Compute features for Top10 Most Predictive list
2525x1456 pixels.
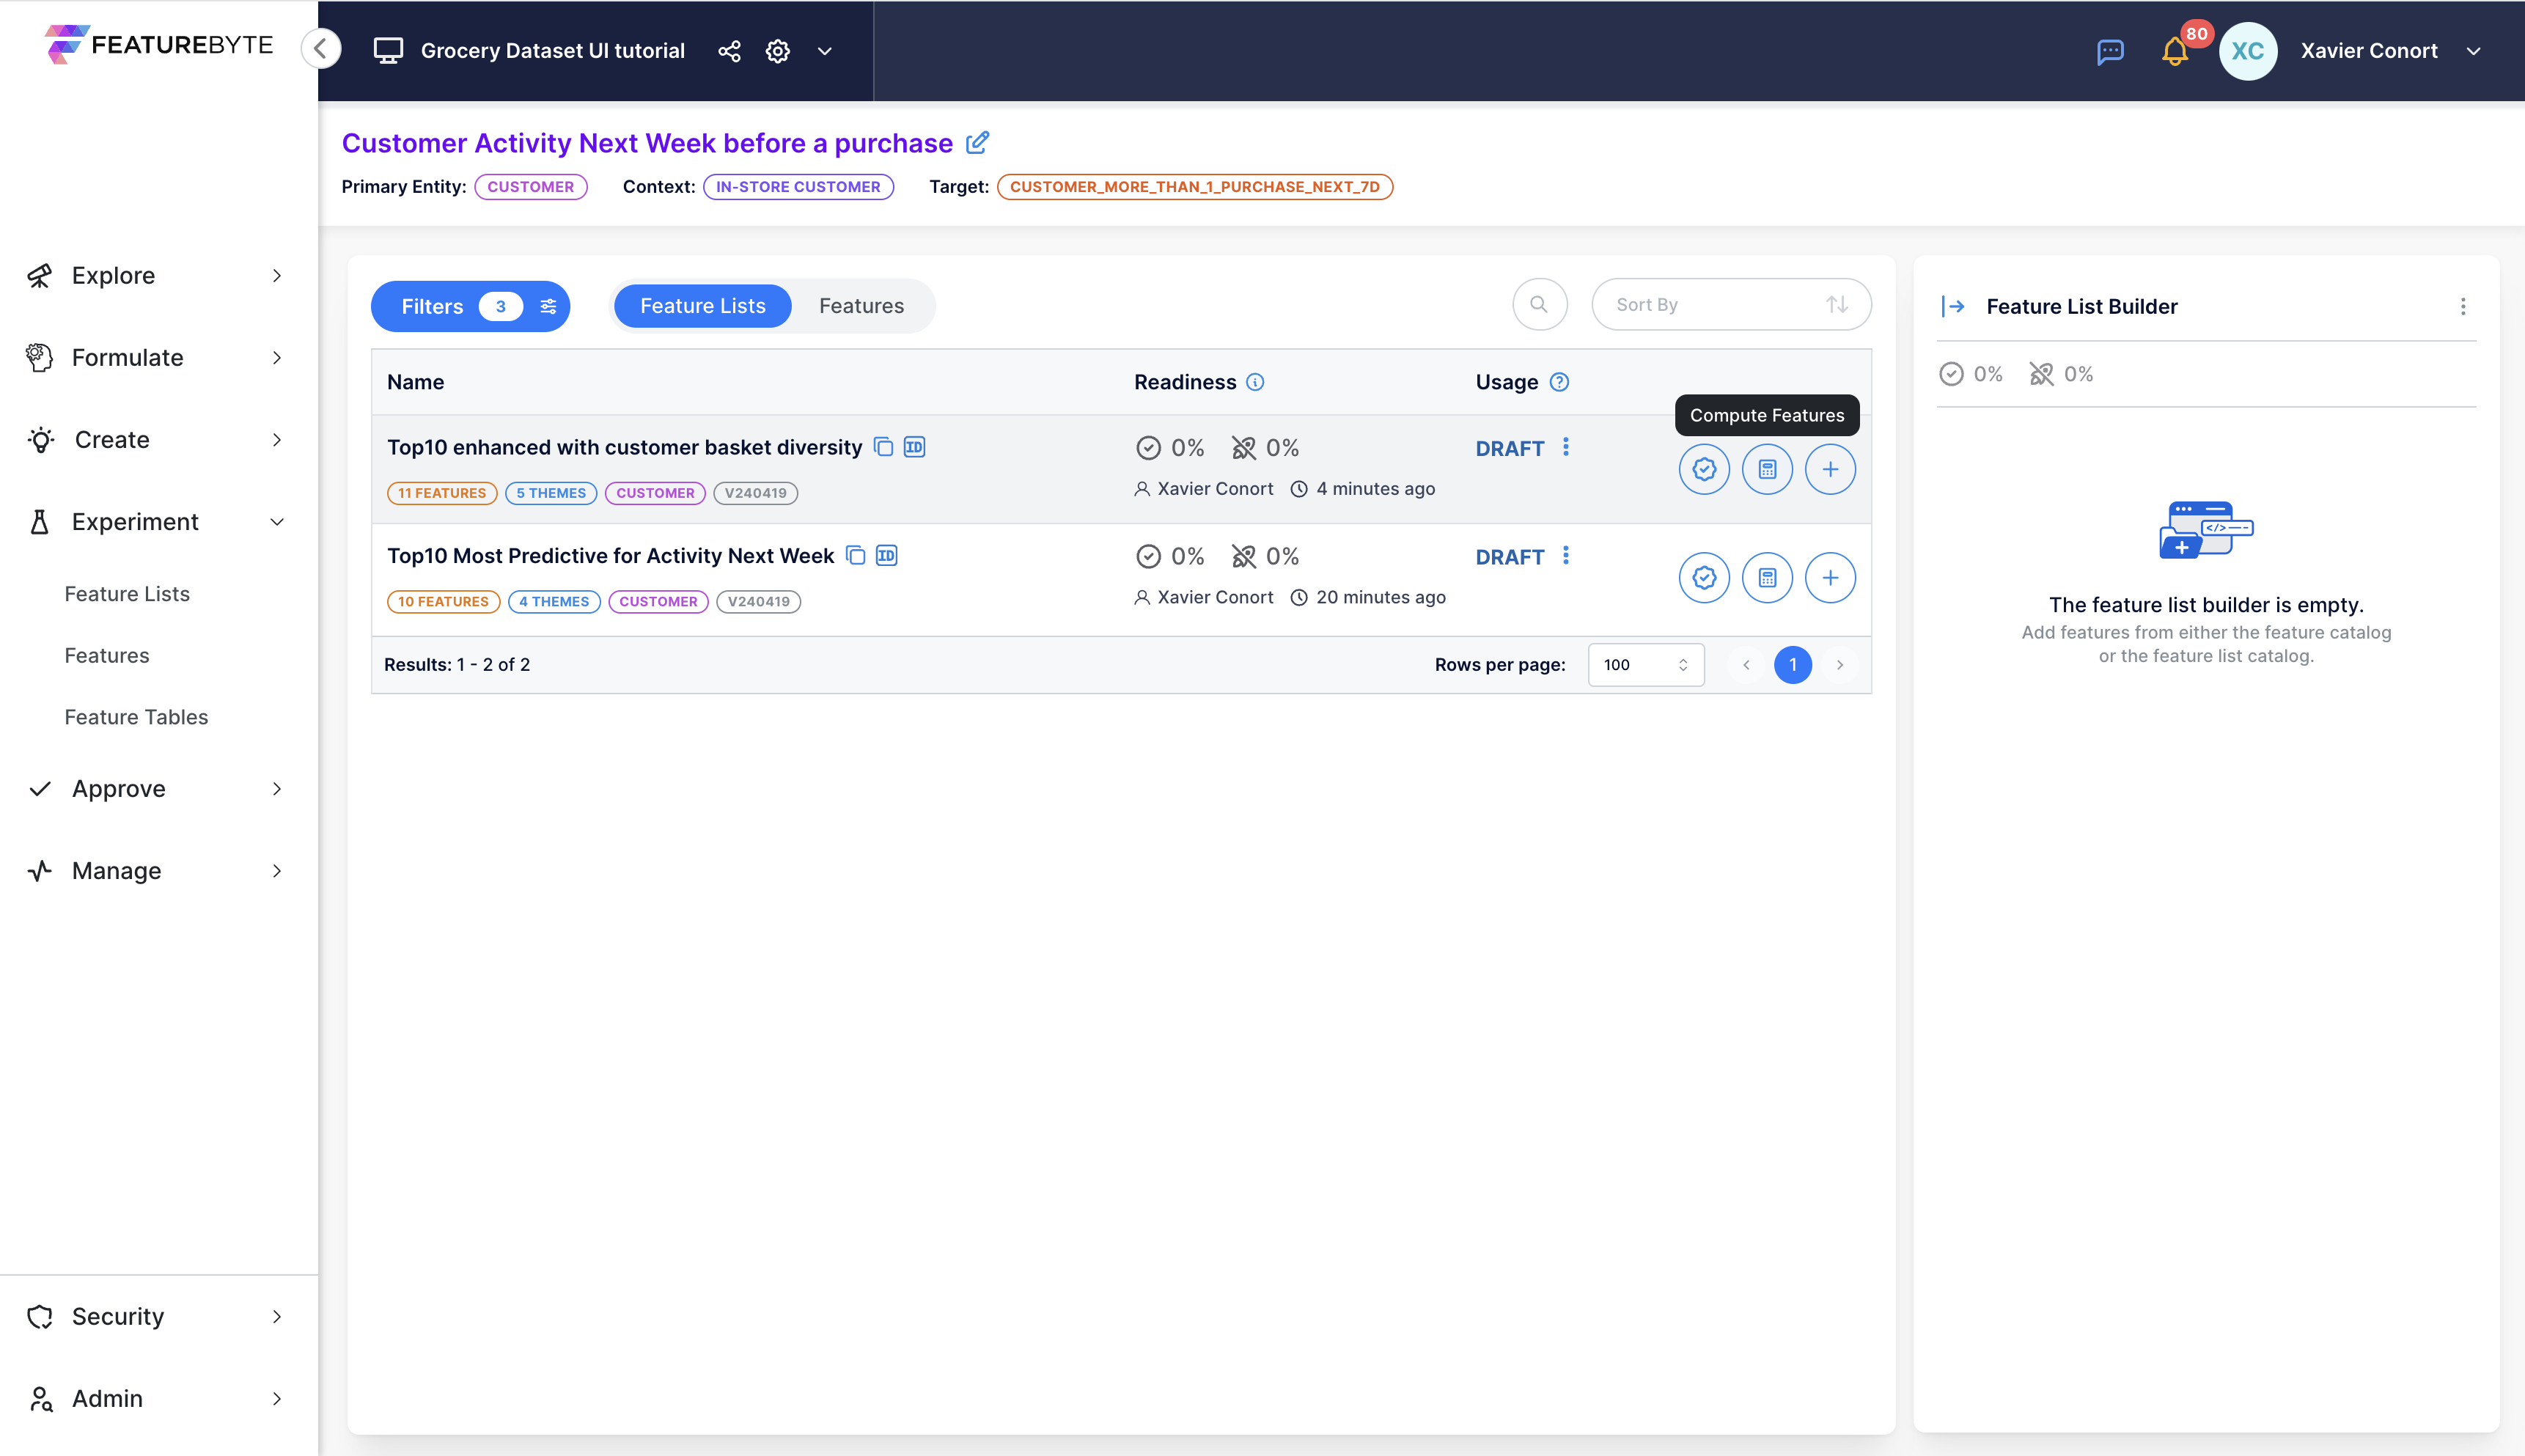(1767, 577)
